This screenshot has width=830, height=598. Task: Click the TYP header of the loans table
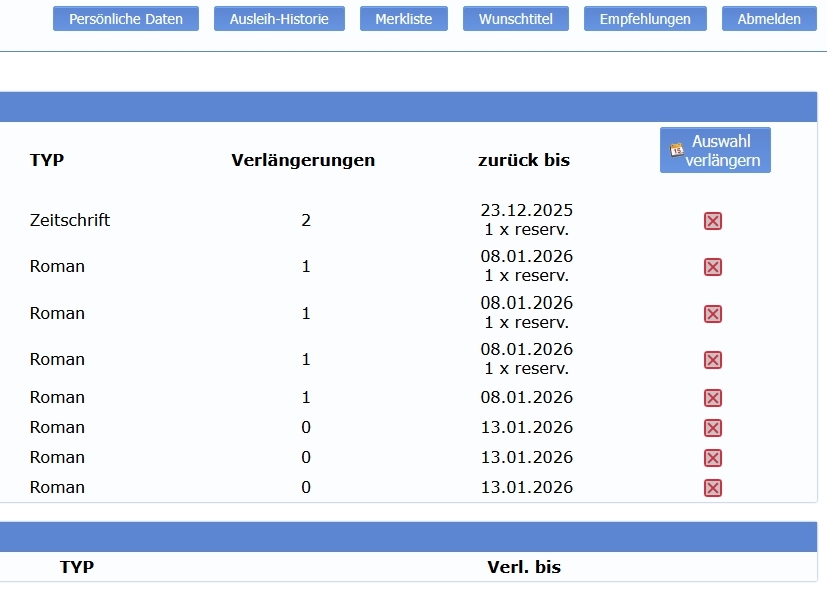coord(47,160)
